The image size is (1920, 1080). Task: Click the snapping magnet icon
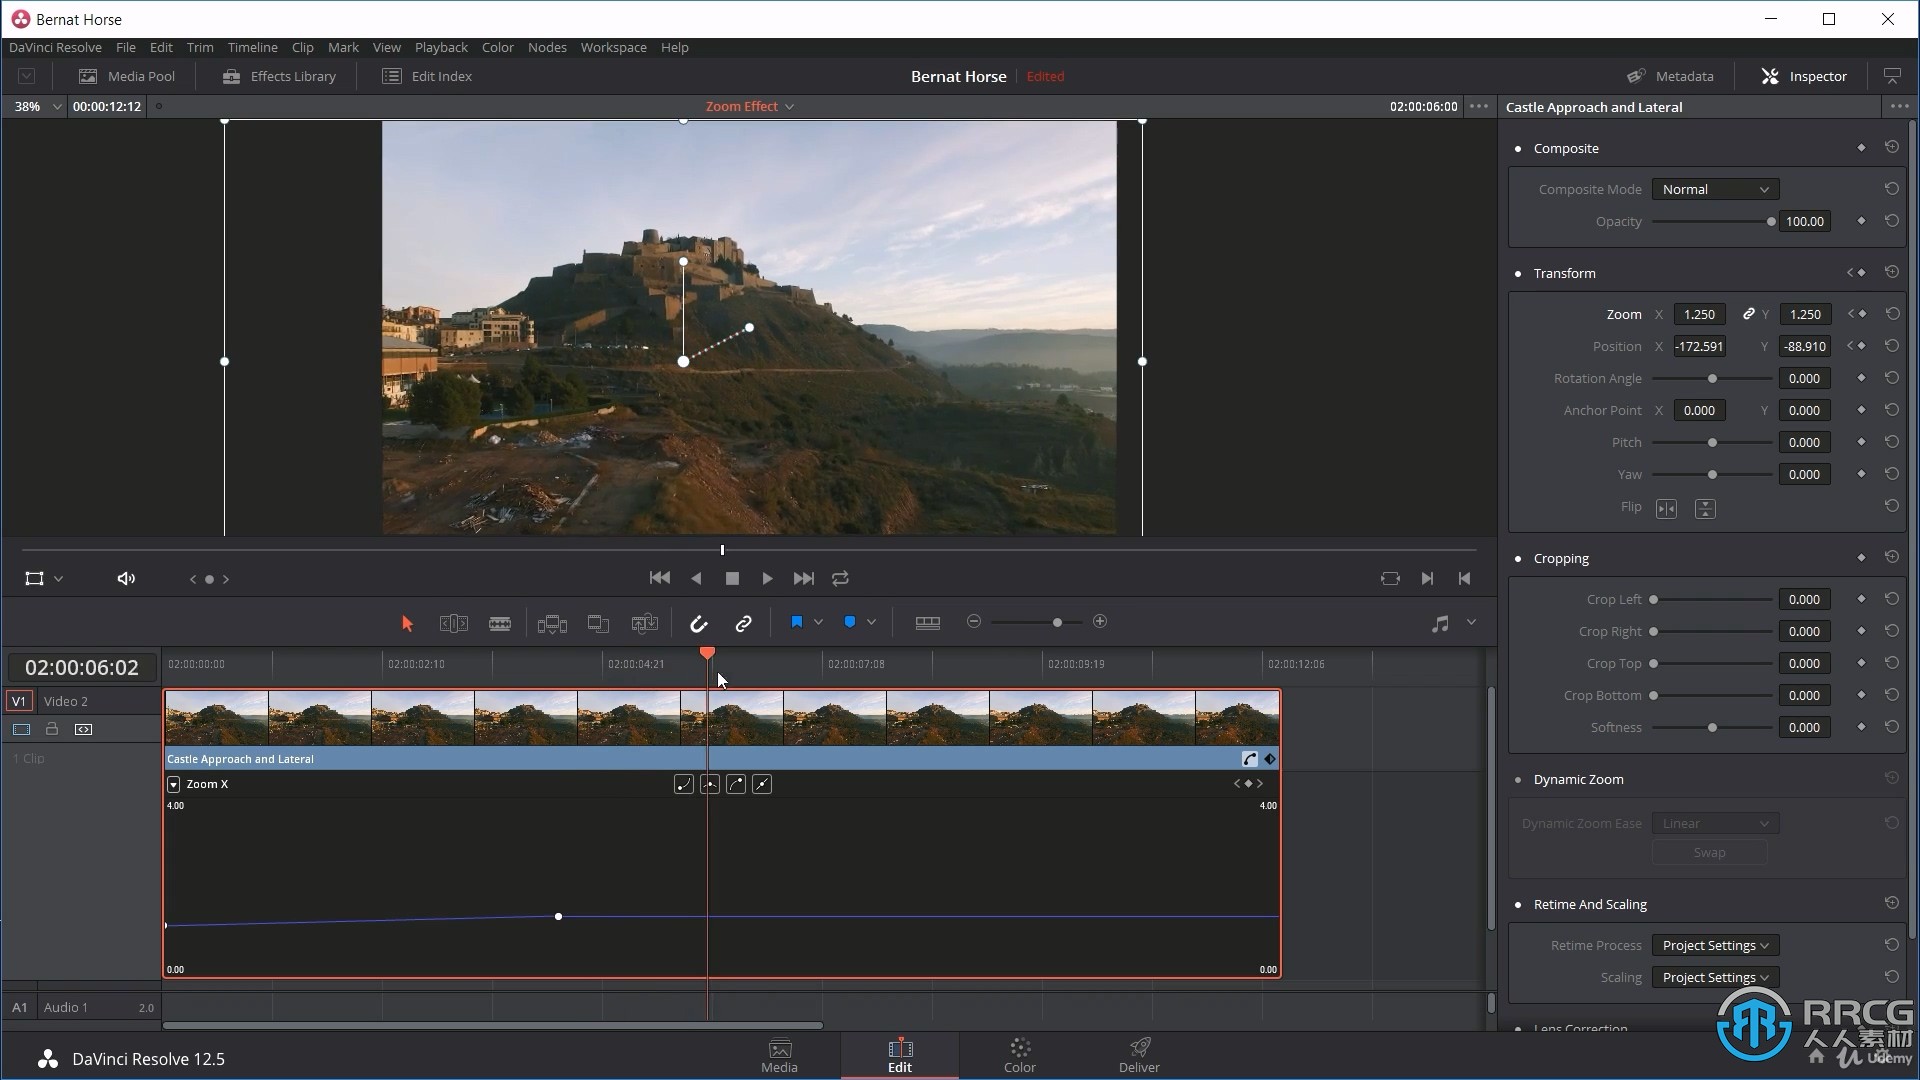[x=698, y=622]
